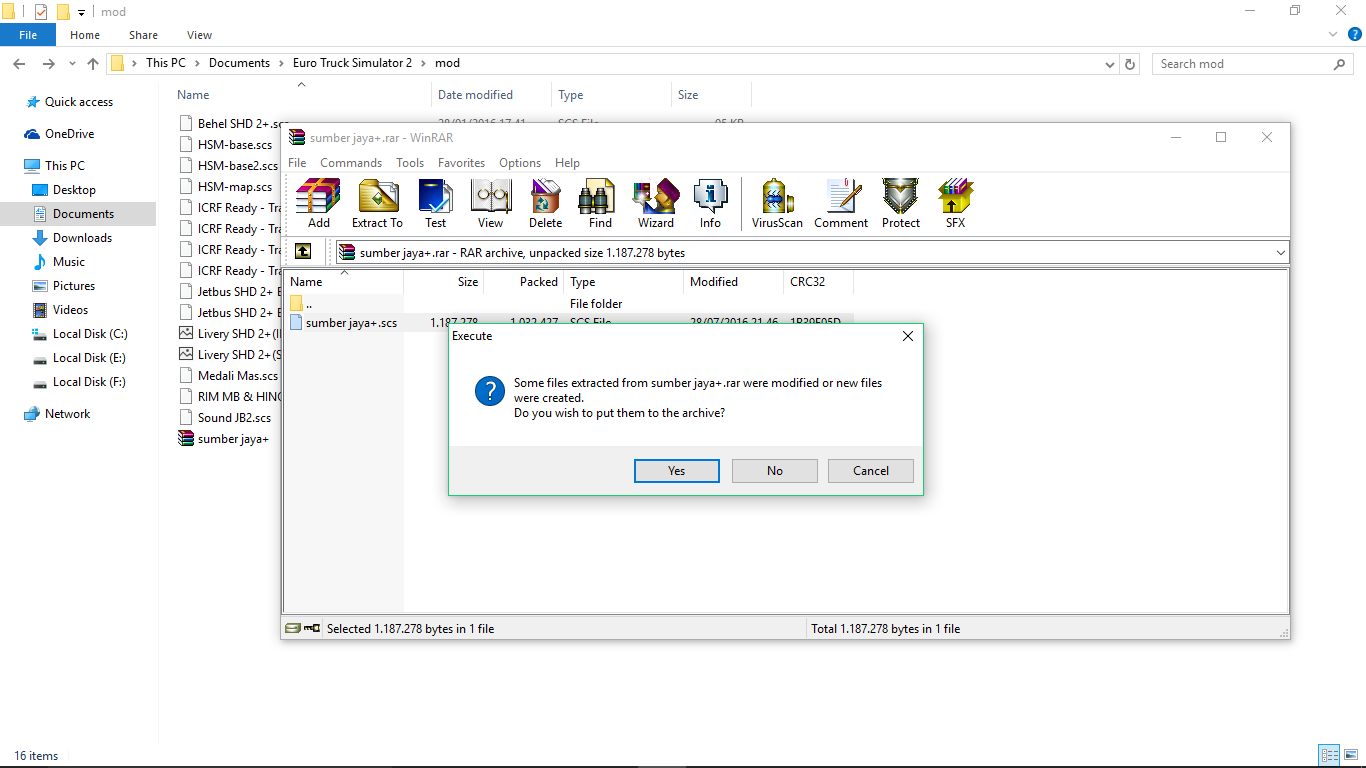The height and width of the screenshot is (768, 1366).
Task: Select the '..' parent folder in WinRAR
Action: [x=301, y=304]
